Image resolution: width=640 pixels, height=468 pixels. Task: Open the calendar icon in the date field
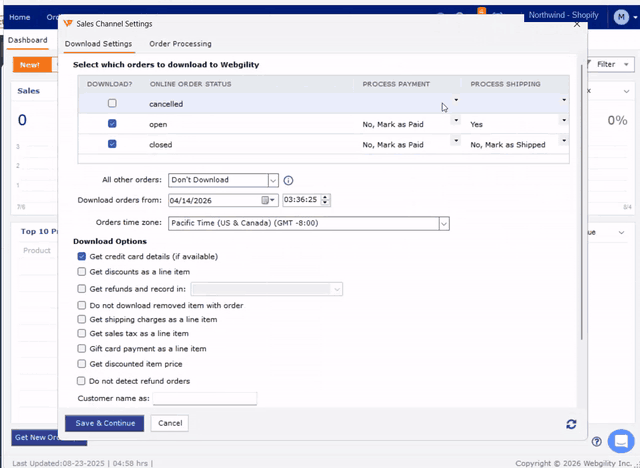pos(265,200)
